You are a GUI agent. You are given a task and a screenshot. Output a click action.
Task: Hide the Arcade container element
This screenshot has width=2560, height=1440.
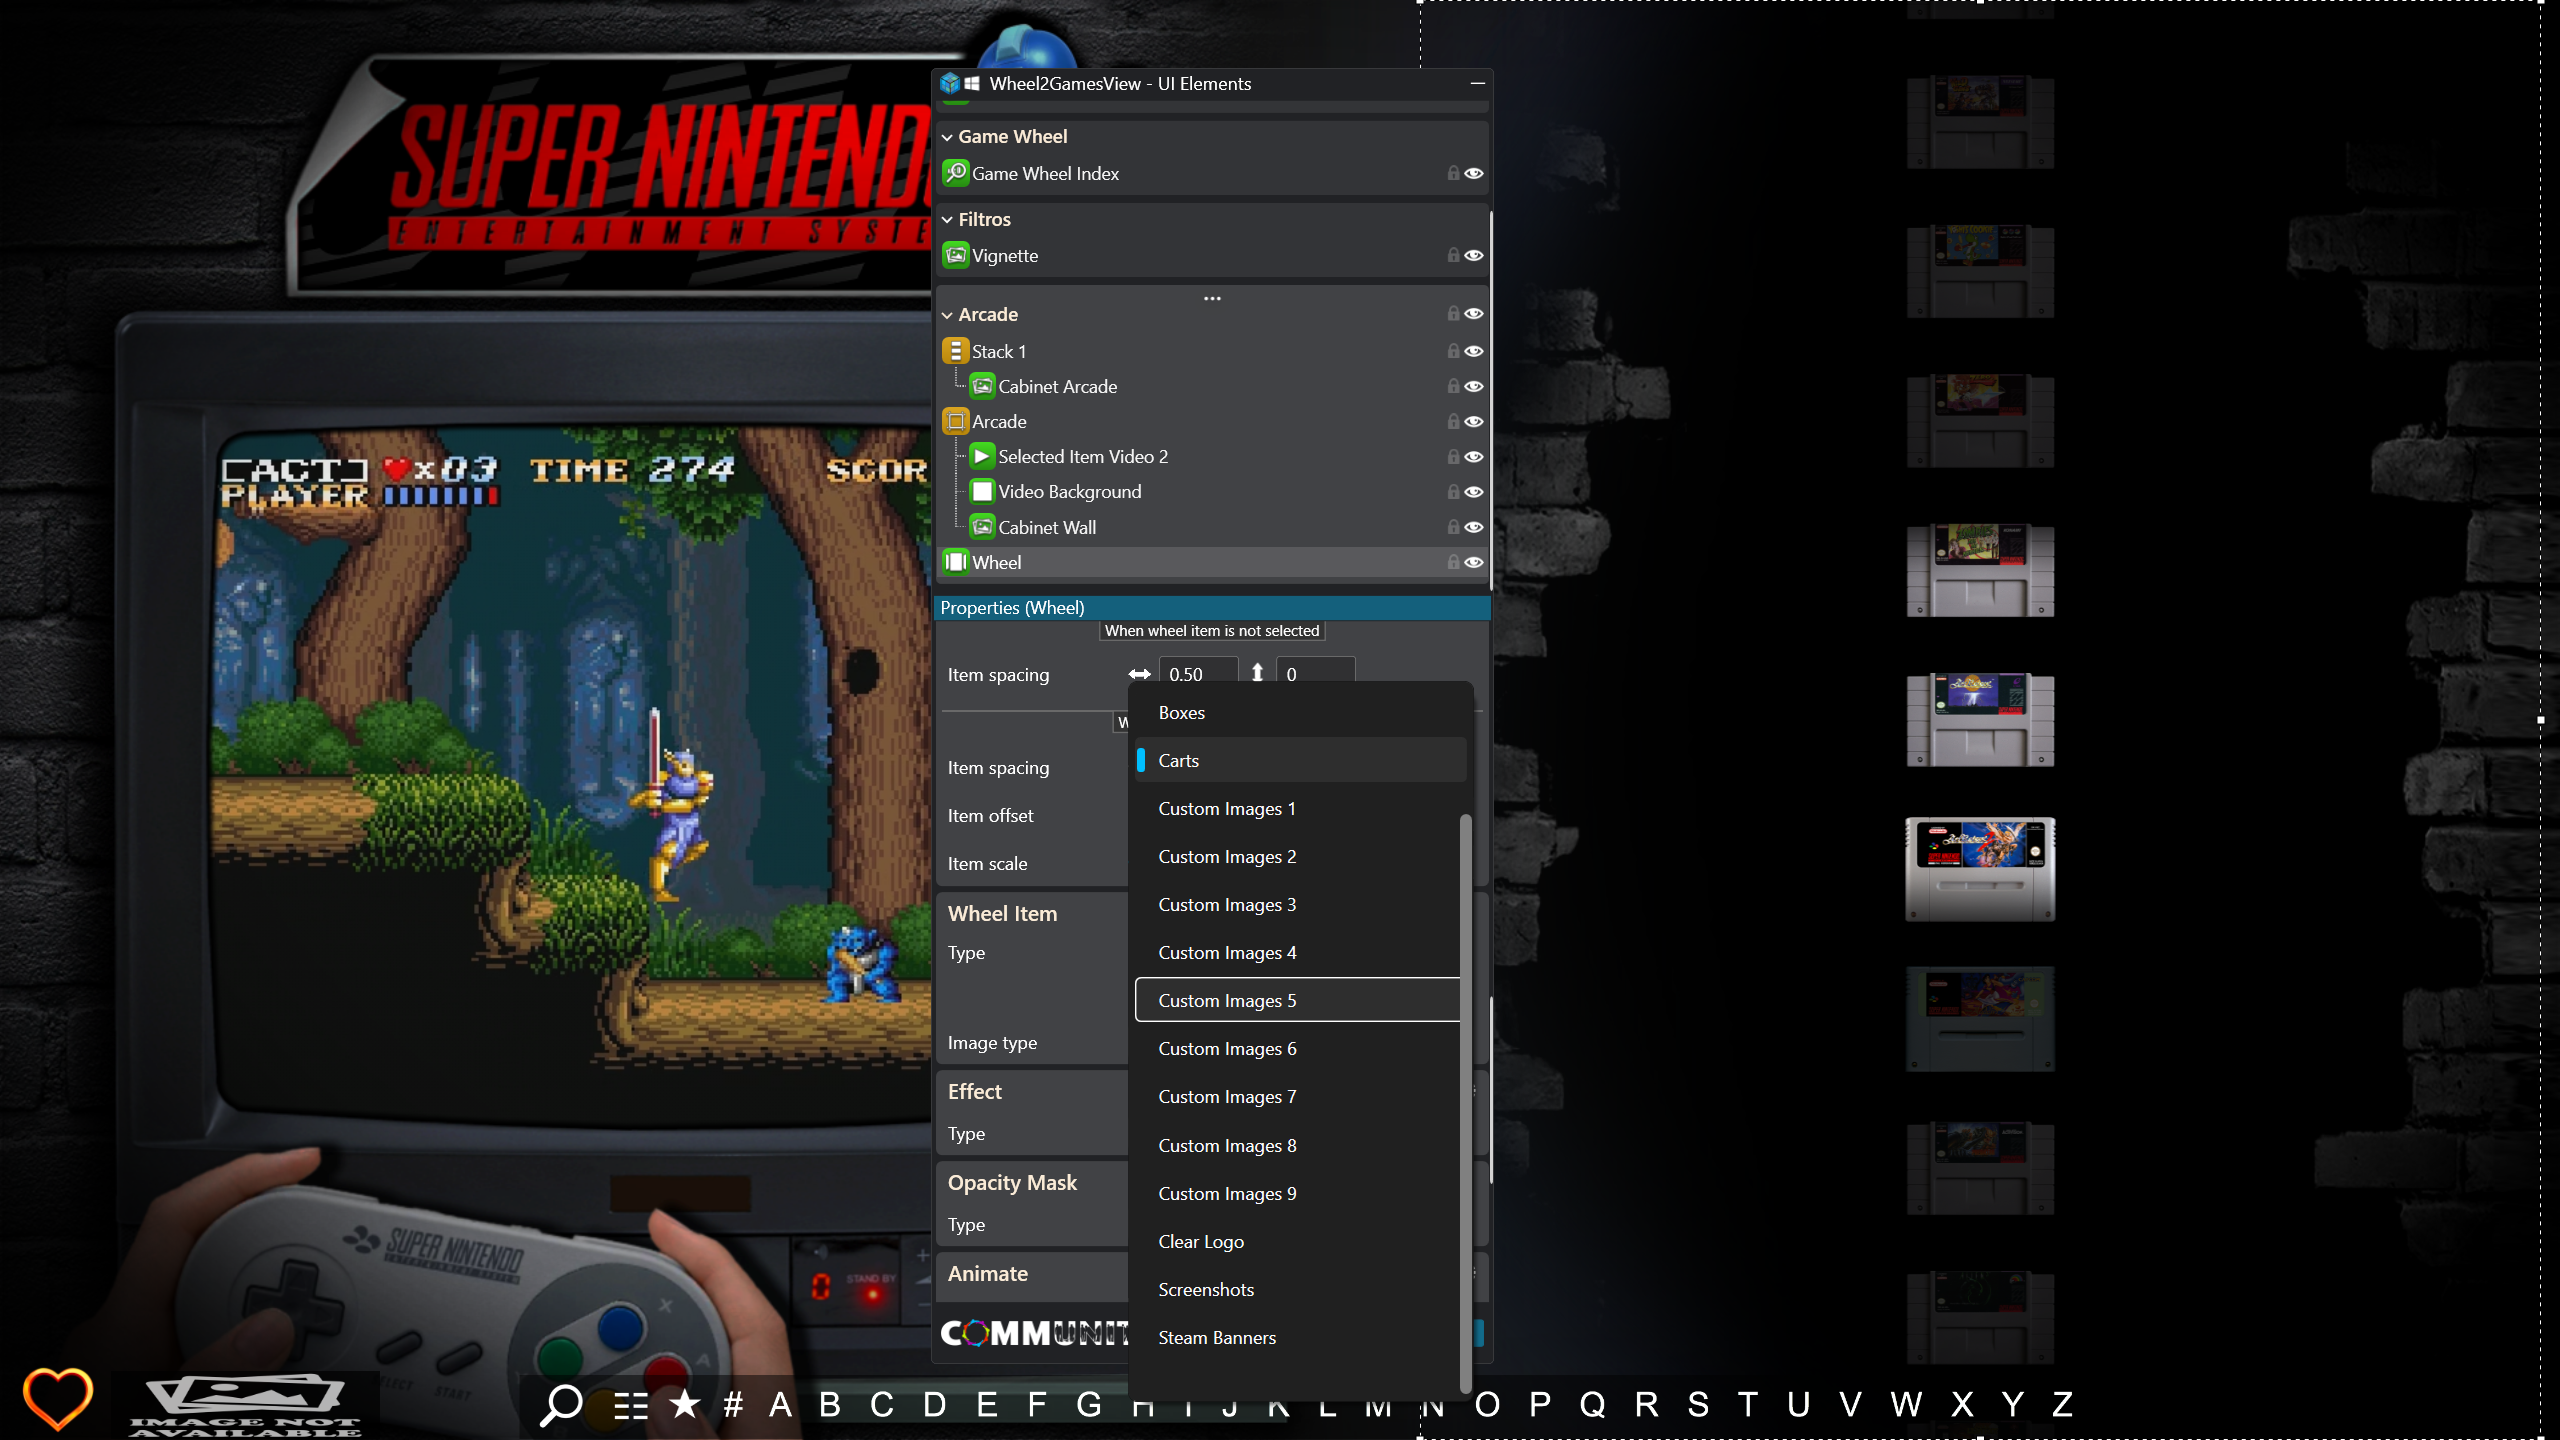[x=1474, y=421]
